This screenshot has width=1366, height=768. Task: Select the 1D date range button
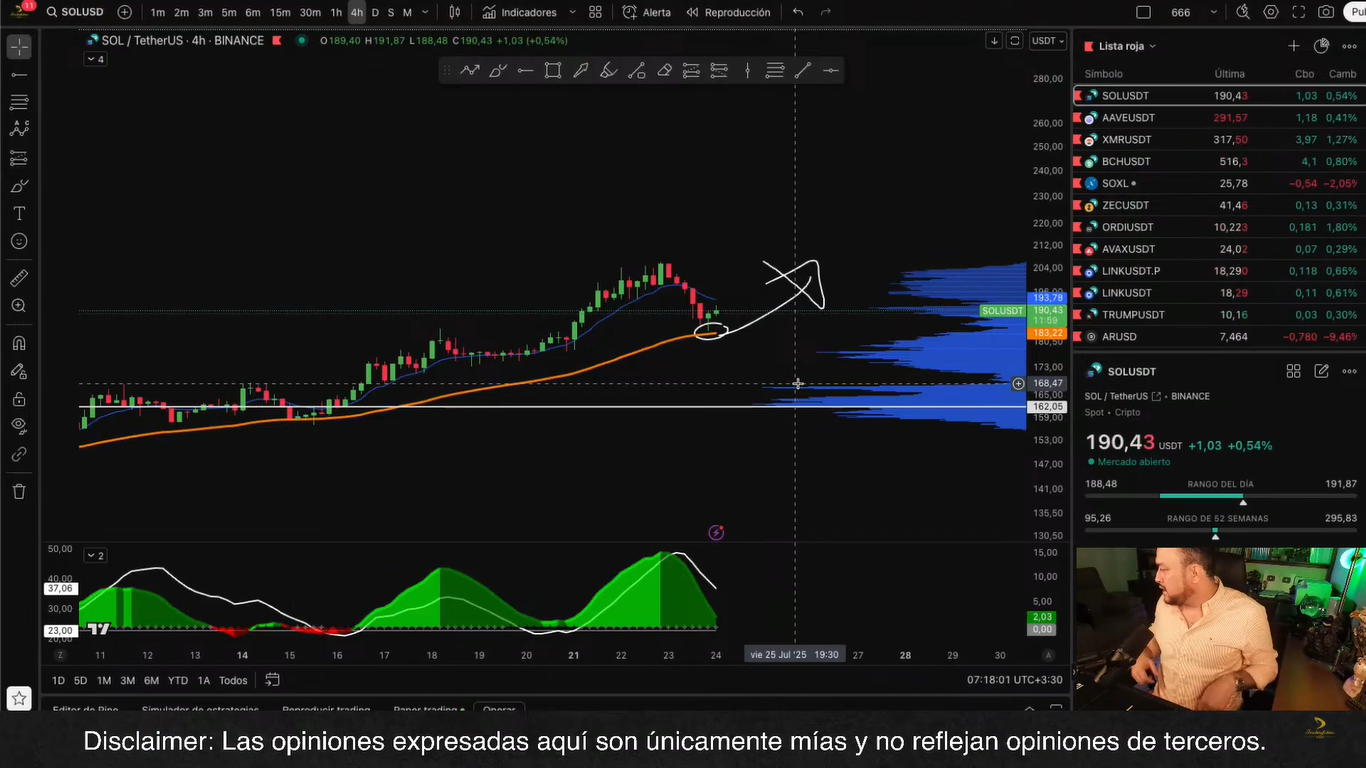pyautogui.click(x=58, y=680)
